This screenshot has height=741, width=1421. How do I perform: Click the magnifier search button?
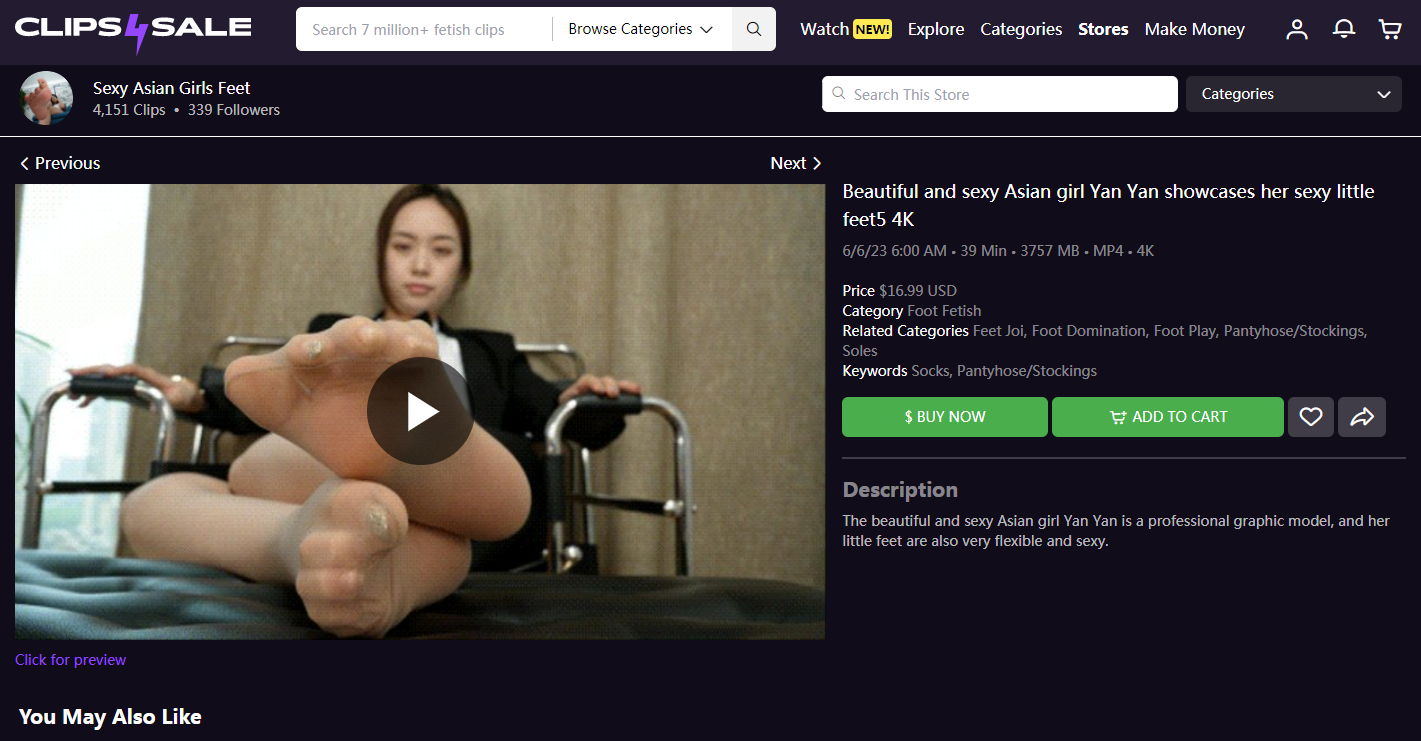754,29
